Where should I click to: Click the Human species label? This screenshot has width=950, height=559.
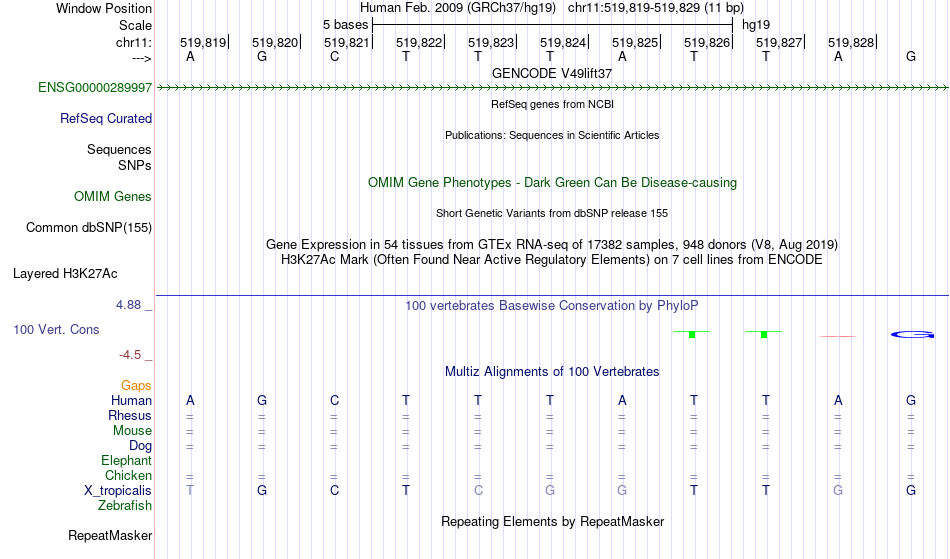131,401
